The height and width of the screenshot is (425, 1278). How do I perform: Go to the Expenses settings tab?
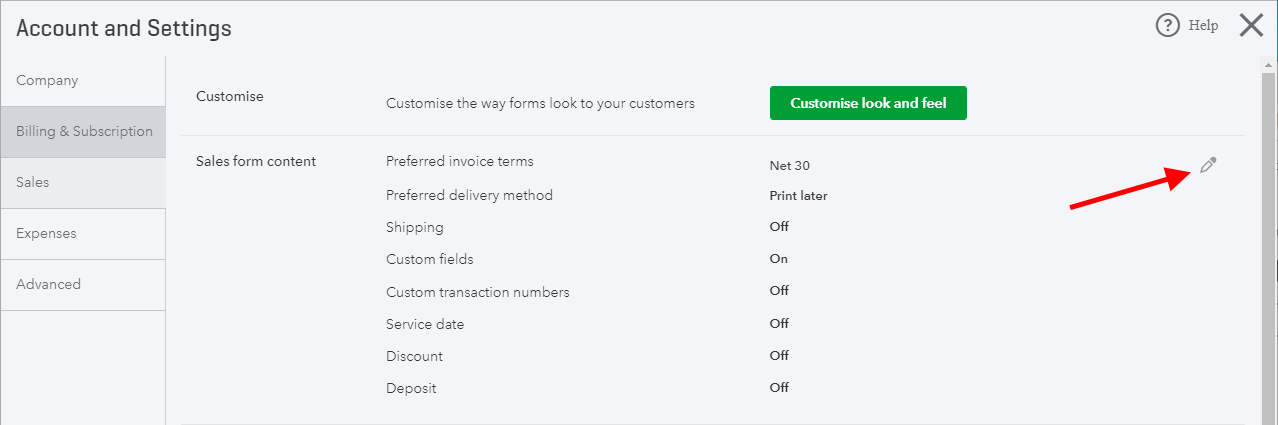[x=83, y=234]
